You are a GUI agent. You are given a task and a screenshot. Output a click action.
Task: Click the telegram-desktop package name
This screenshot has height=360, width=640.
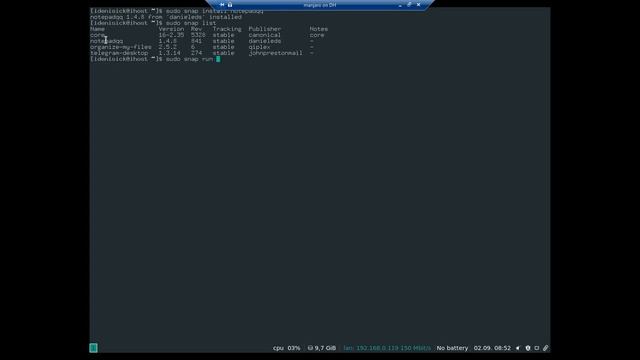click(119, 53)
